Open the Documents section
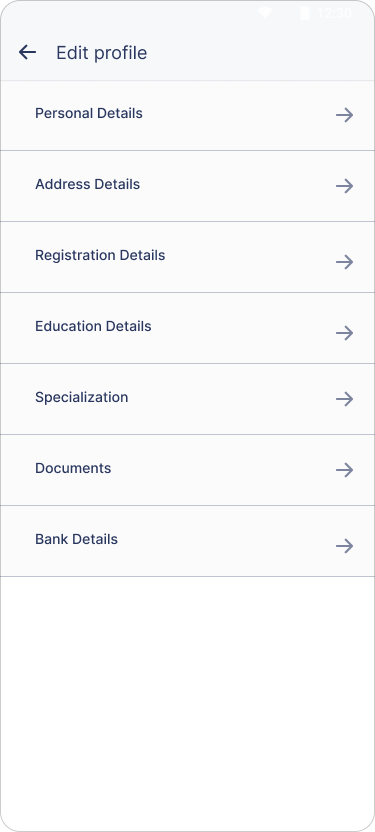The image size is (375, 832). click(x=187, y=471)
